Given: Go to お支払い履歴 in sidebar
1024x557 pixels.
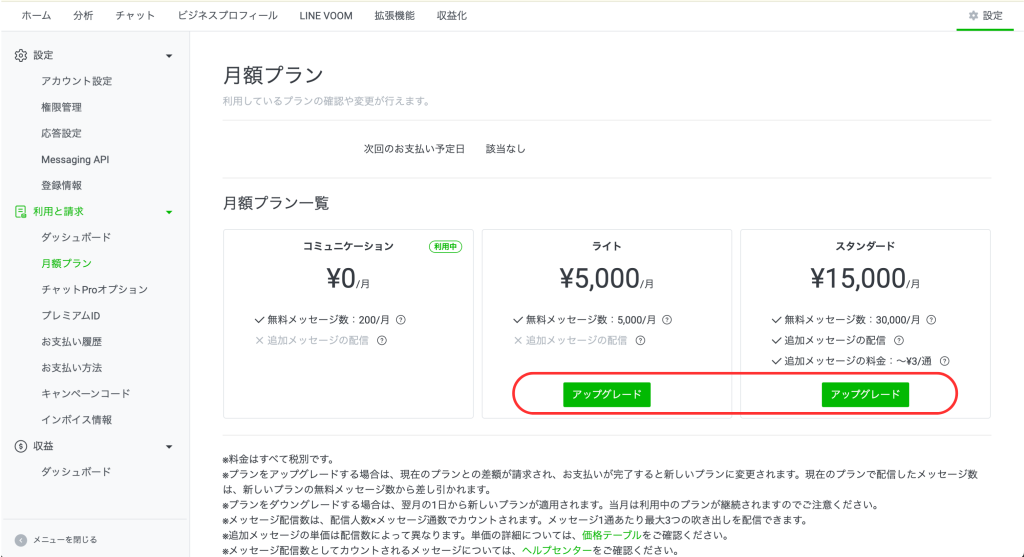Looking at the screenshot, I should [71, 342].
